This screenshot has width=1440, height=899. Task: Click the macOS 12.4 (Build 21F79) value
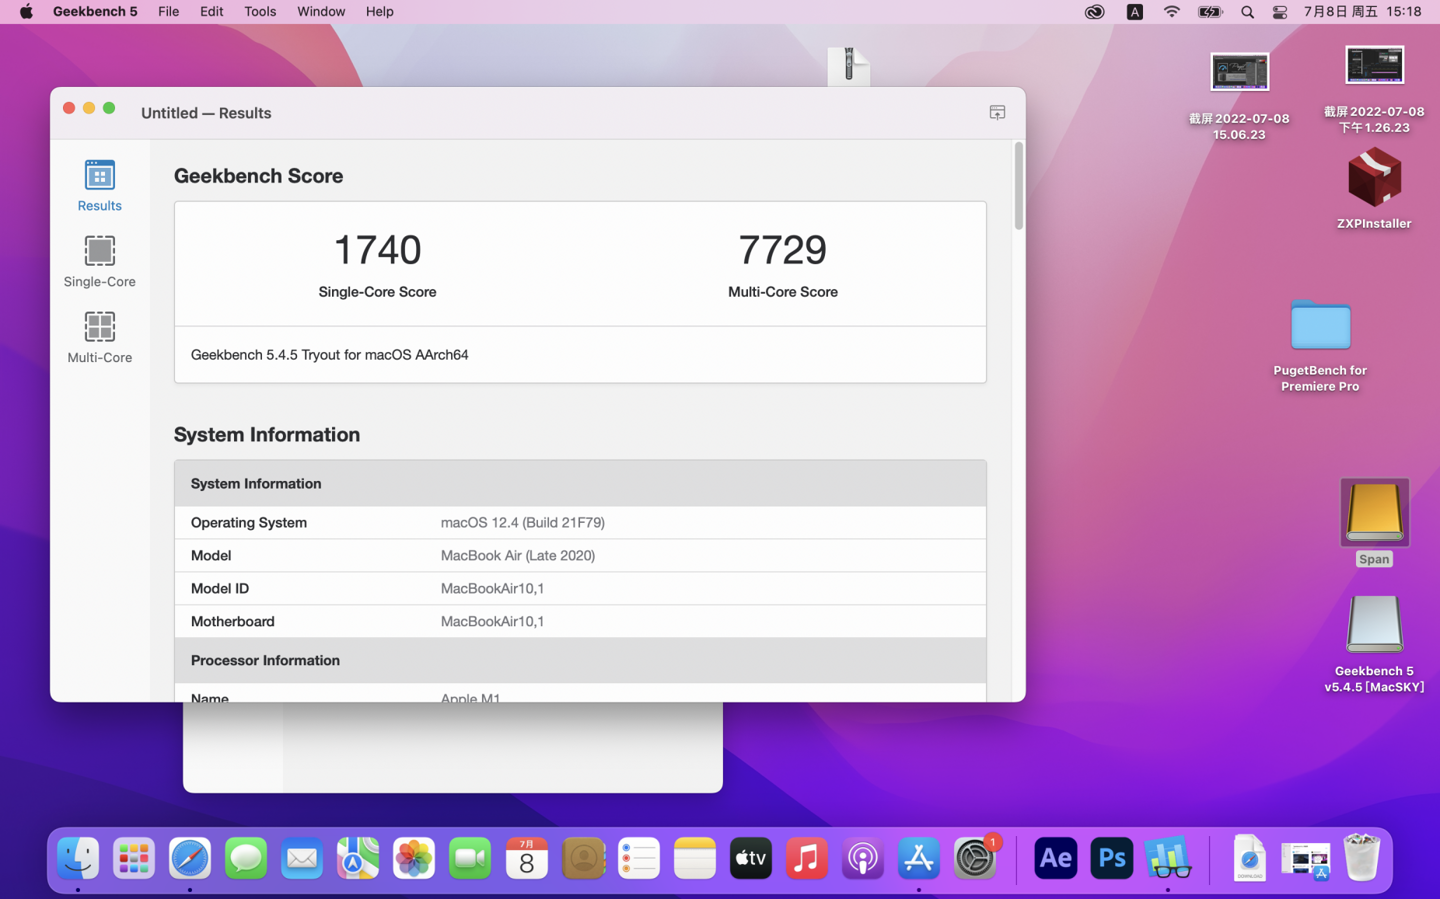[x=523, y=522]
